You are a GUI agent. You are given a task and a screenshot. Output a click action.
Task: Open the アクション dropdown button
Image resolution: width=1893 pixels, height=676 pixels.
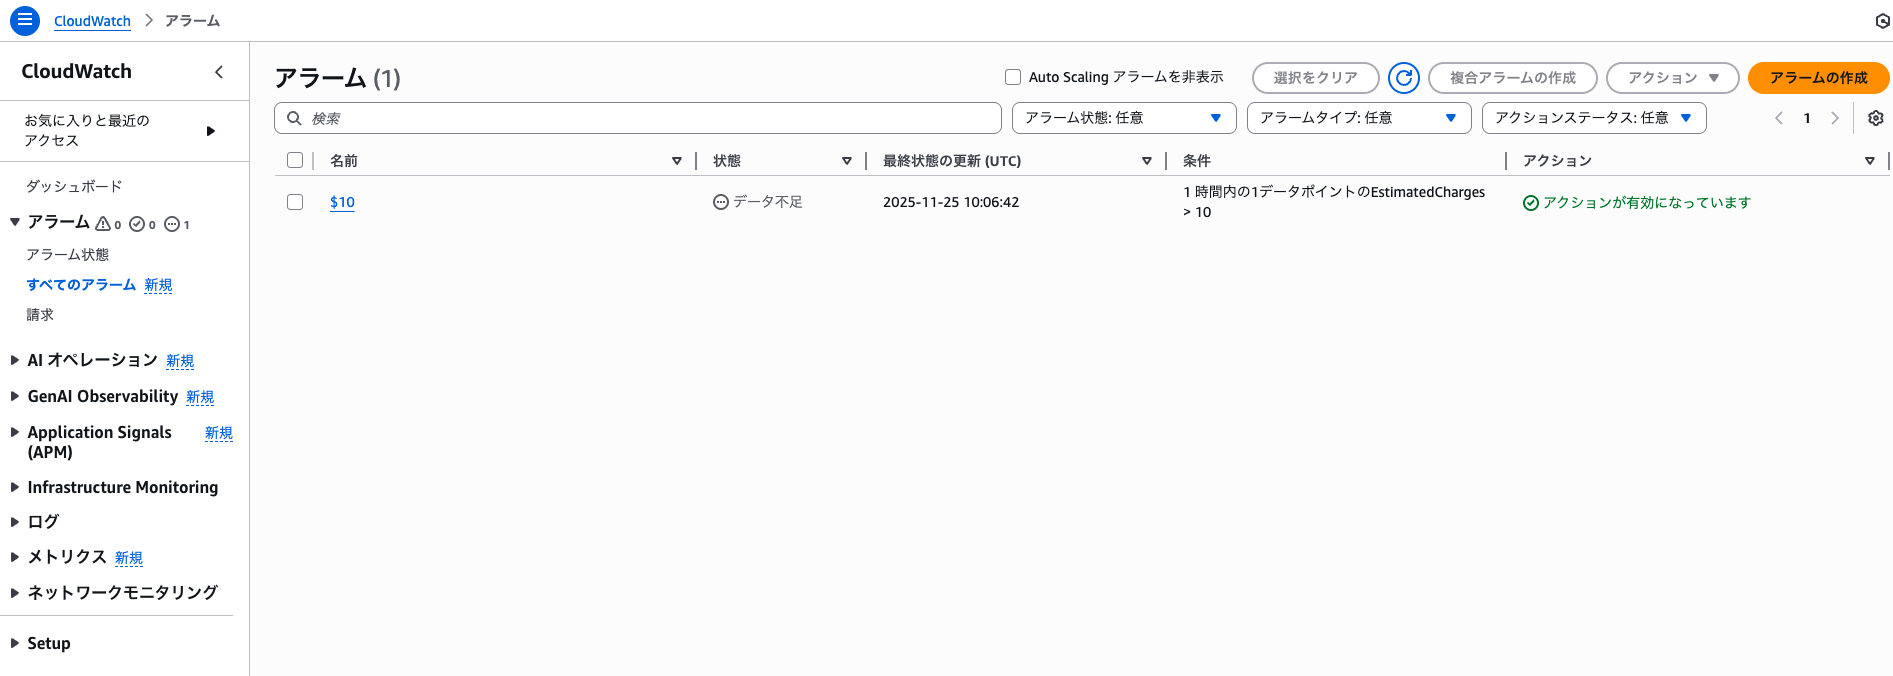point(1673,78)
